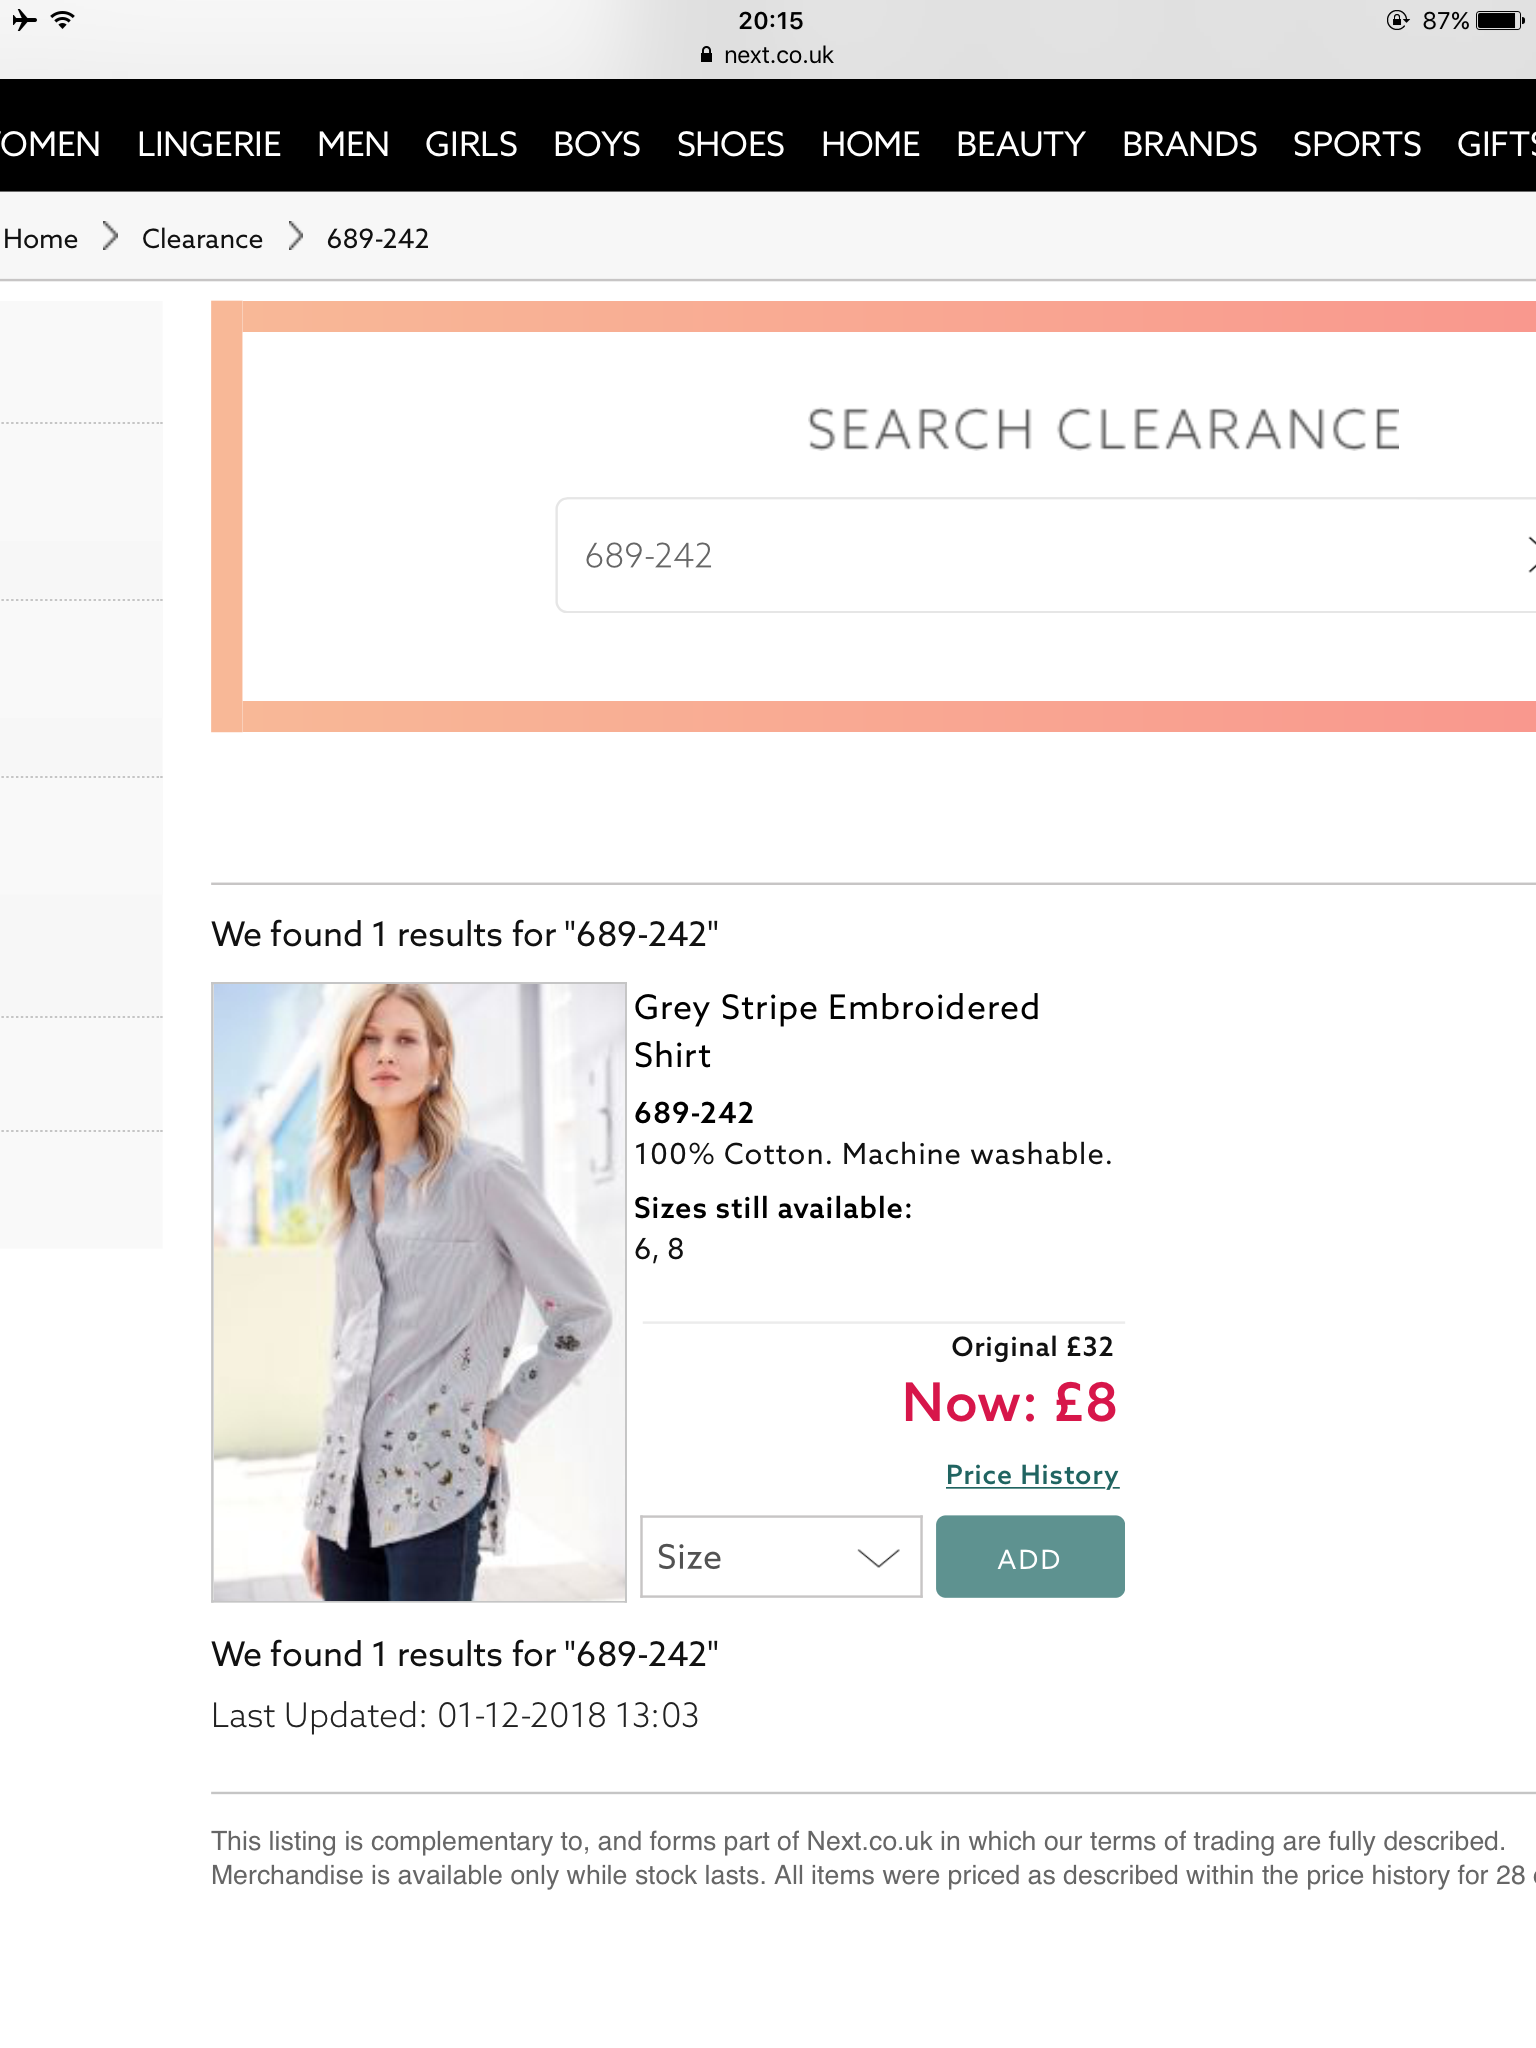View the Price History link
Image resolution: width=1536 pixels, height=2048 pixels.
click(x=1032, y=1475)
